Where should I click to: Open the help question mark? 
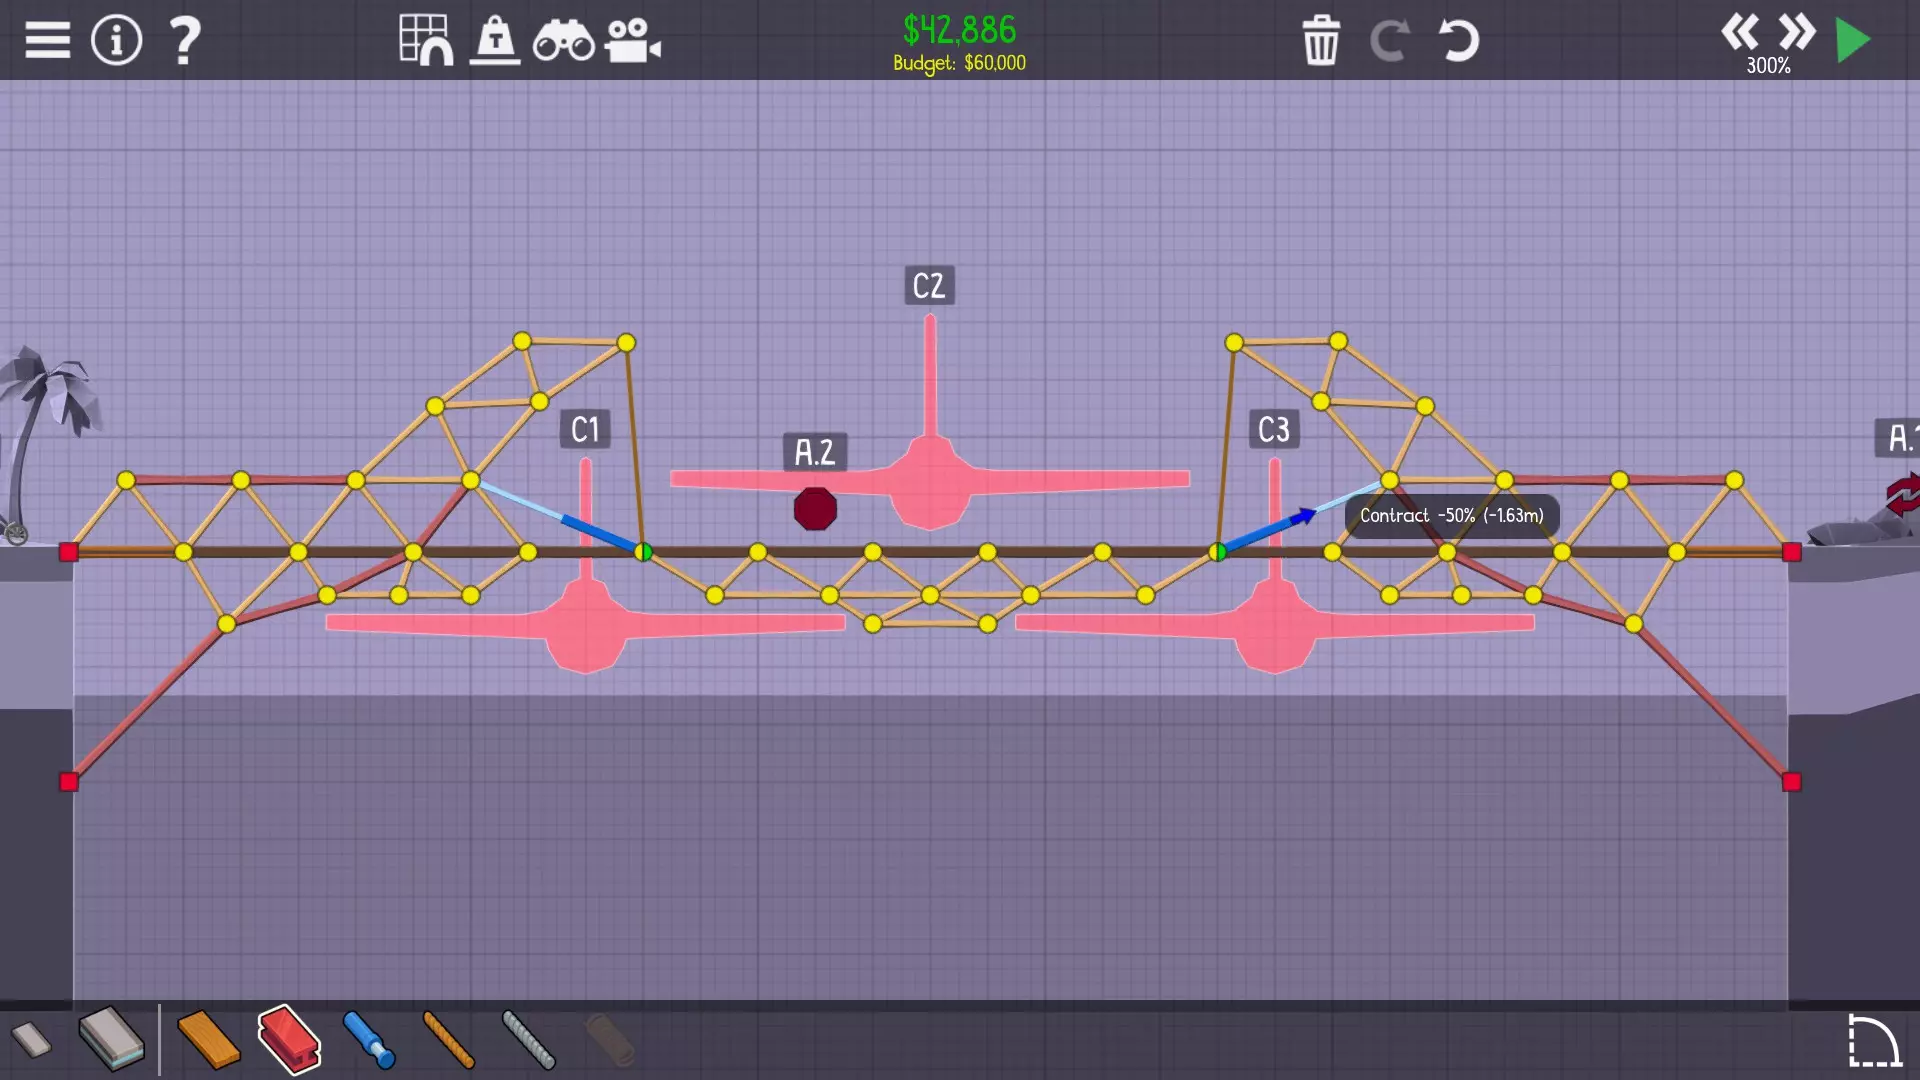[185, 40]
